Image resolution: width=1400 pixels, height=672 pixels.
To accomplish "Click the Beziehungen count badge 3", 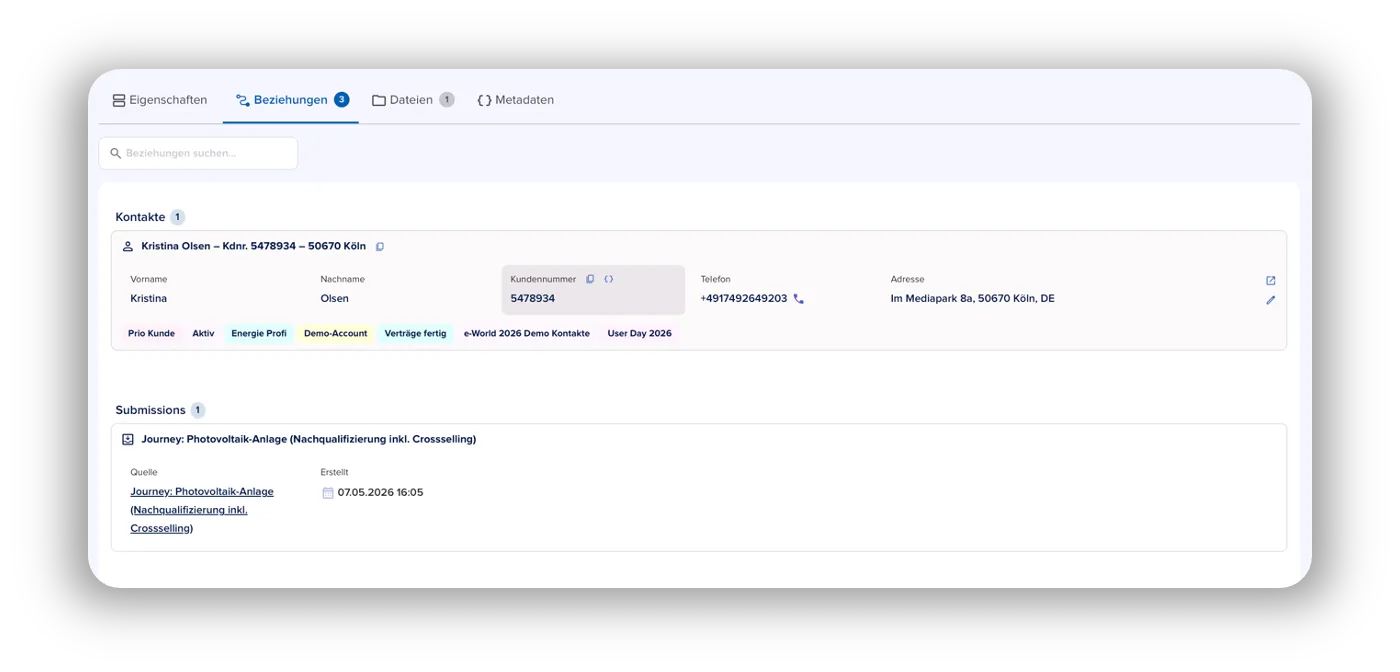I will (342, 99).
